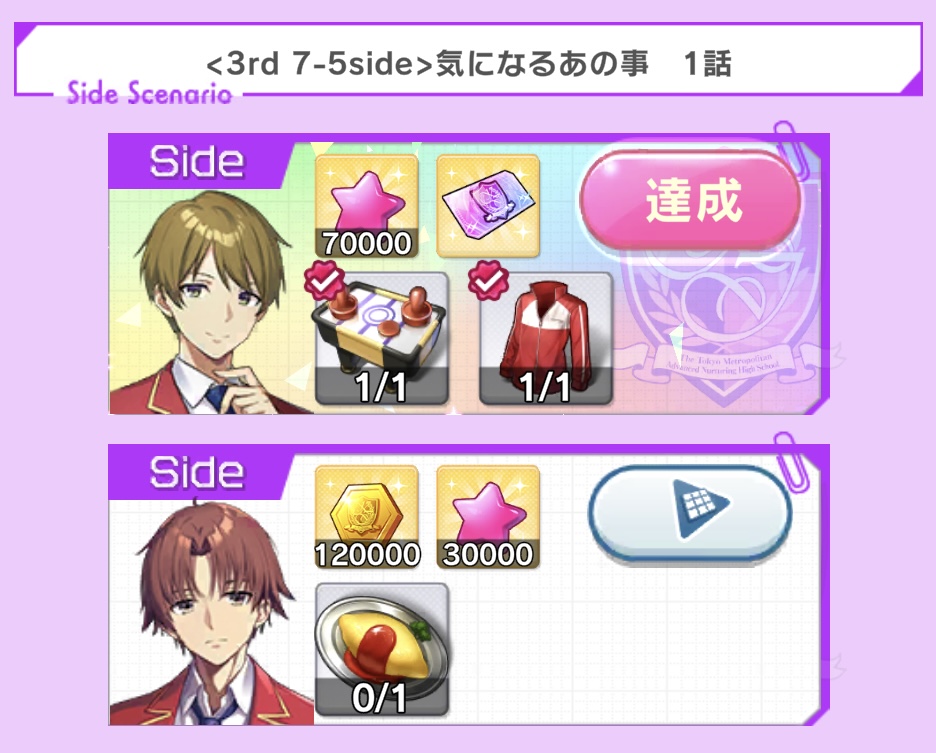The image size is (936, 753).
Task: Click checkmark badge on red jacket item
Action: coord(488,279)
